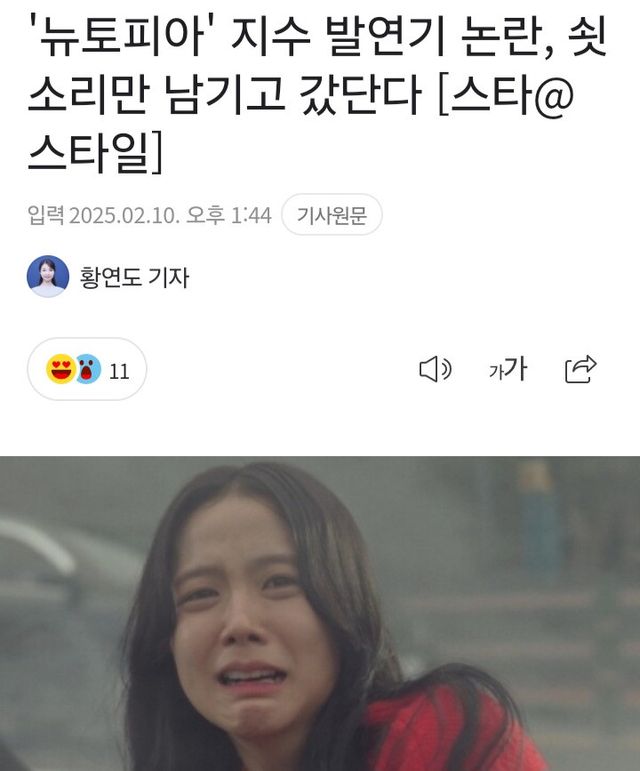Screen dimensions: 640x771
Task: Open the article photo of the crying woman
Action: click(320, 614)
